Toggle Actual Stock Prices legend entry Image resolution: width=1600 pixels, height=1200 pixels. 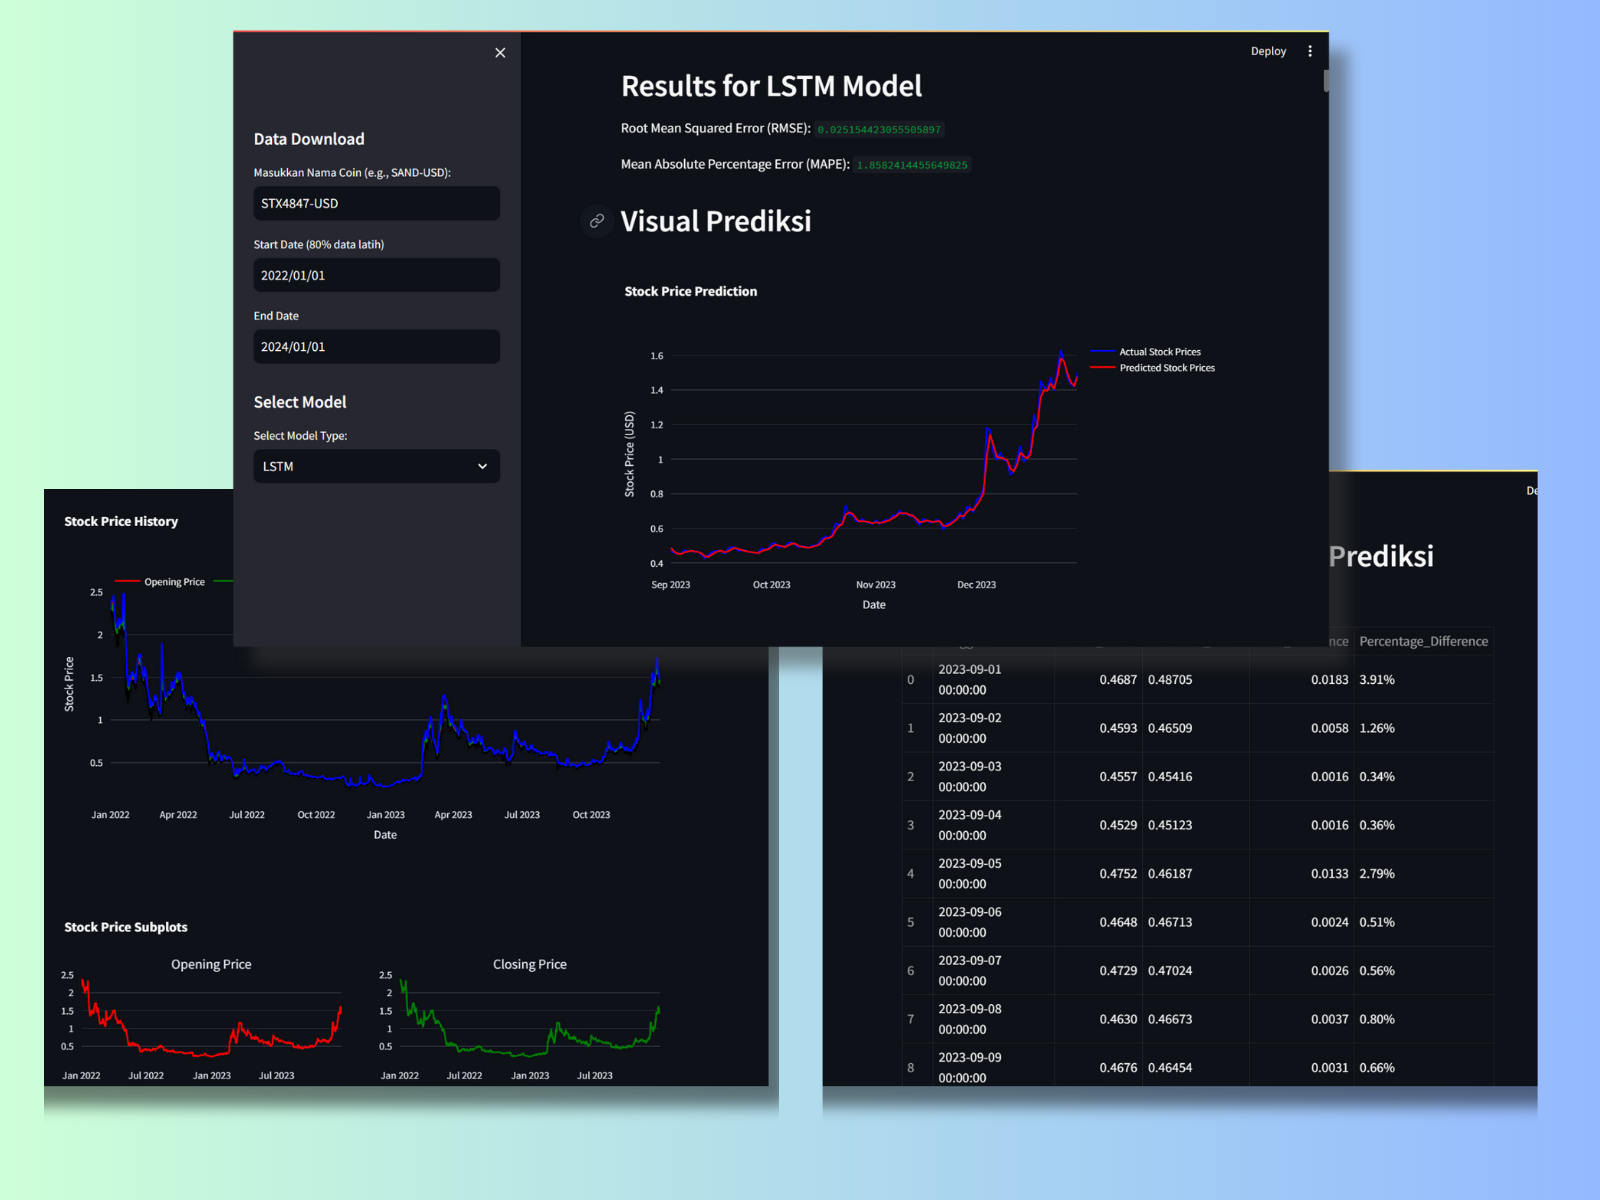(x=1146, y=352)
